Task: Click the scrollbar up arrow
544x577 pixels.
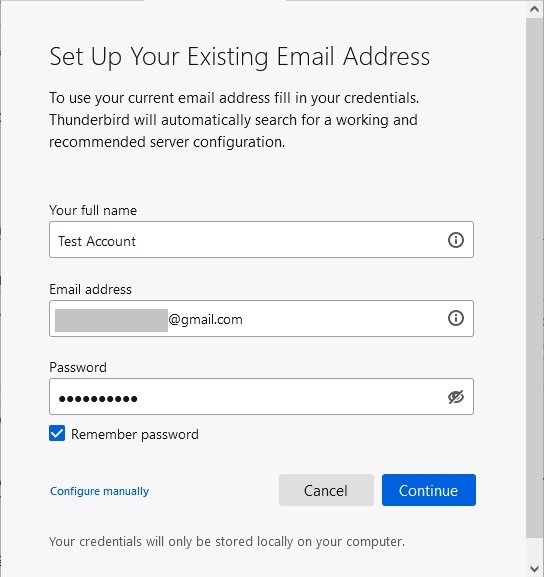Action: 534,9
